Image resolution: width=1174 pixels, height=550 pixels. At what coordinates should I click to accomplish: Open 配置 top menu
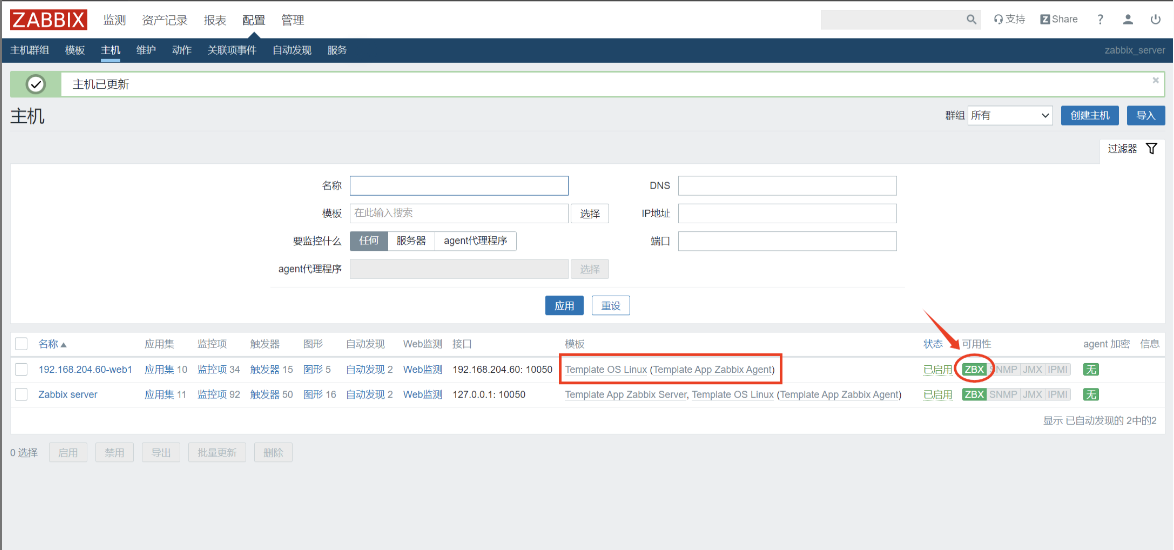[254, 20]
